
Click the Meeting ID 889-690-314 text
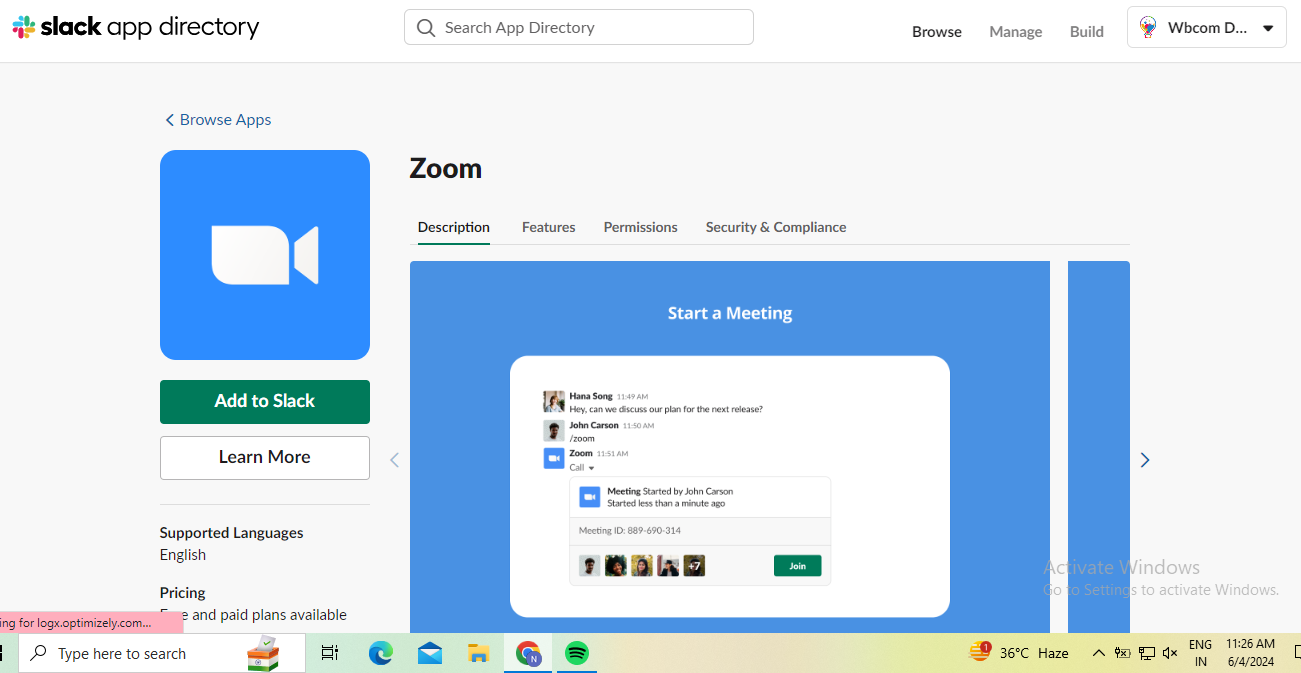pyautogui.click(x=630, y=531)
